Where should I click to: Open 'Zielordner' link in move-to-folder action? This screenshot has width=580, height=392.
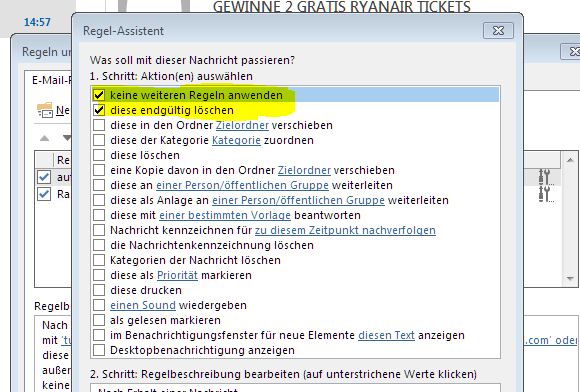coord(242,125)
